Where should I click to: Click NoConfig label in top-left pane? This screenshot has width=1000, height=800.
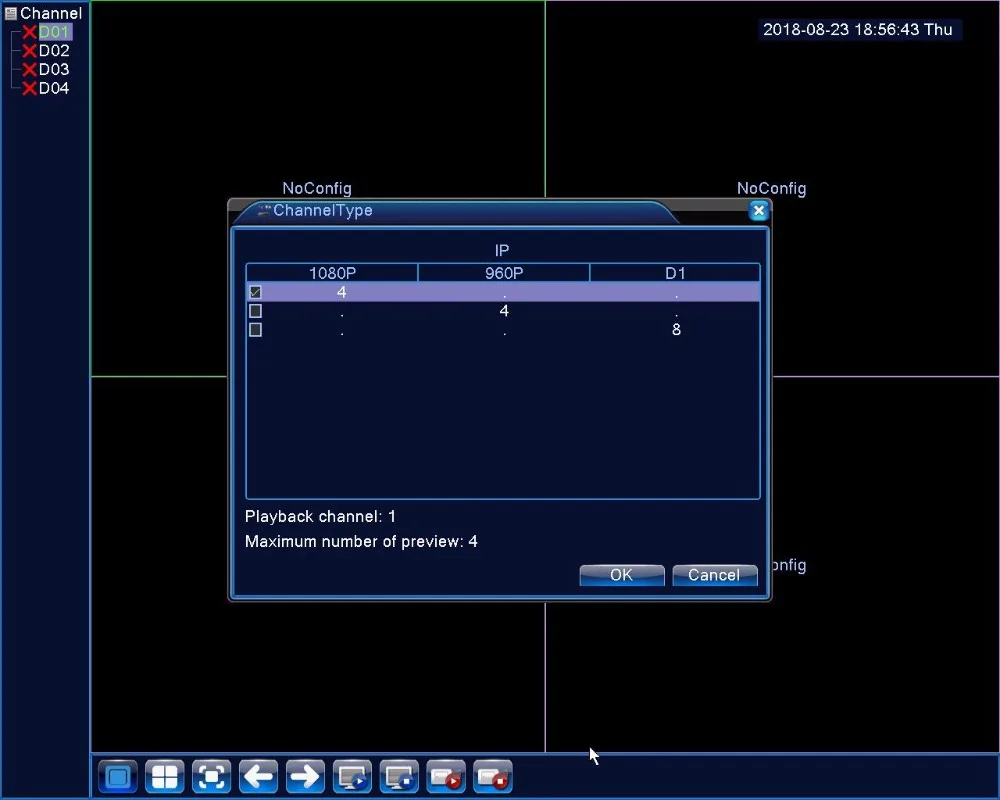pos(317,188)
